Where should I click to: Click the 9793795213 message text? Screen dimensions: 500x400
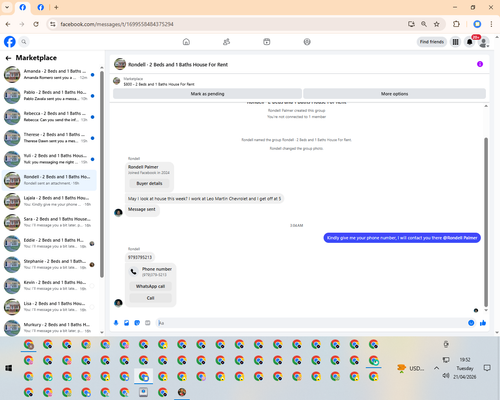140,257
